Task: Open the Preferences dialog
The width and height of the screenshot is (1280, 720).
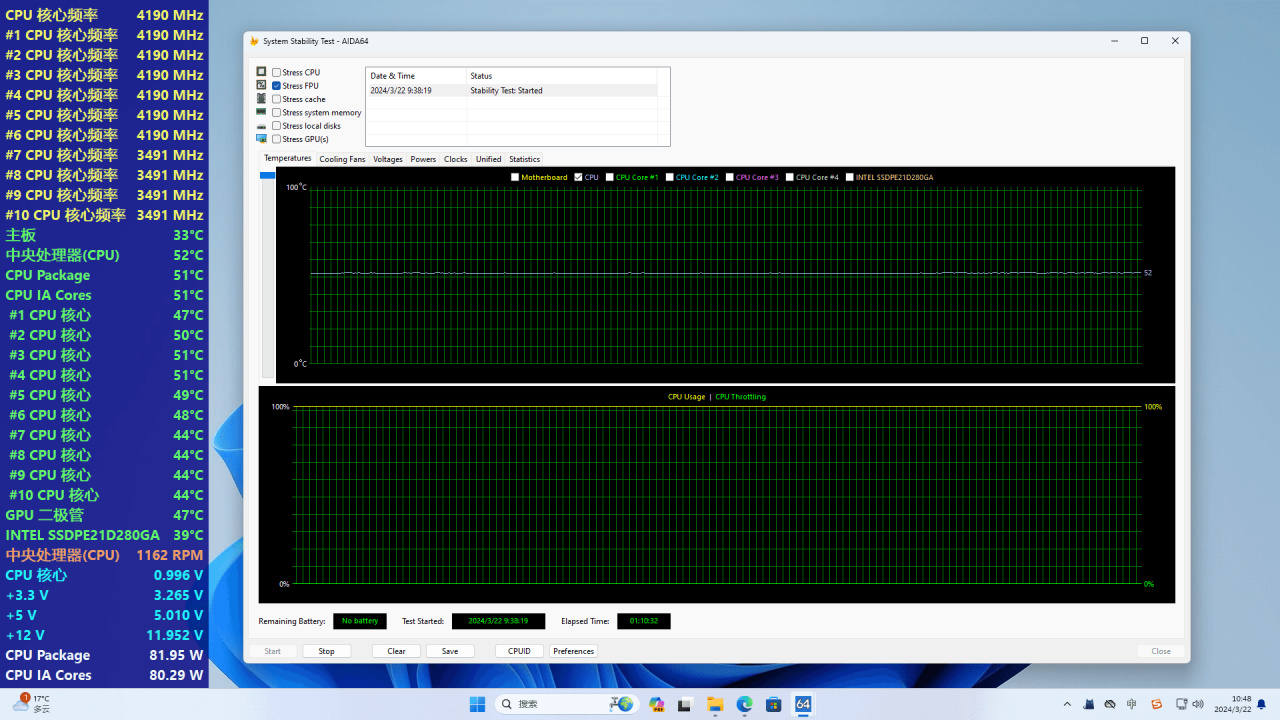Action: tap(574, 651)
